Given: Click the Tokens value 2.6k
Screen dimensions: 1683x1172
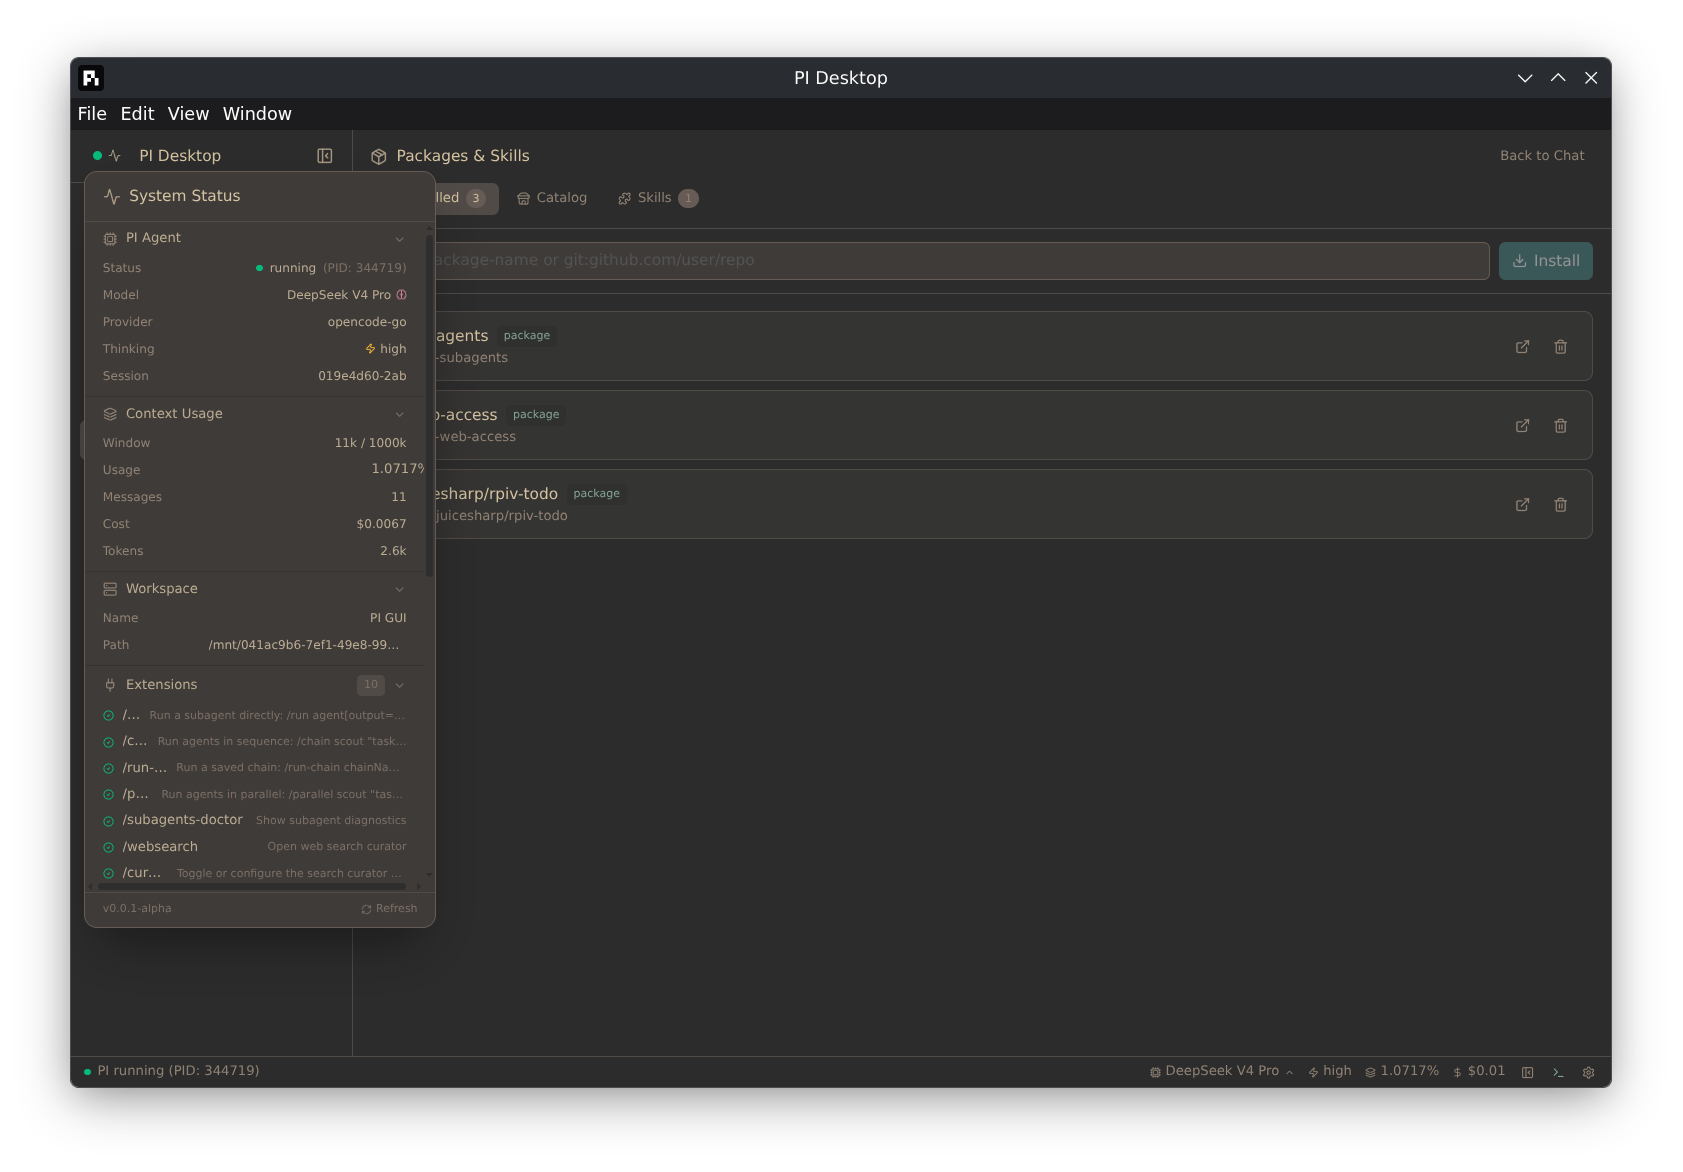Looking at the screenshot, I should (393, 551).
